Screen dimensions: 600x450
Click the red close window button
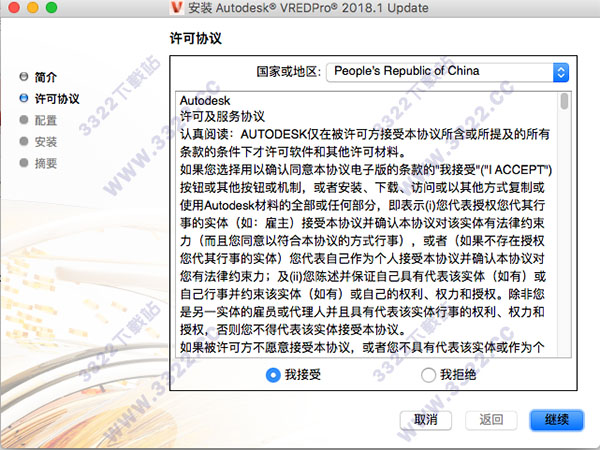tap(14, 7)
